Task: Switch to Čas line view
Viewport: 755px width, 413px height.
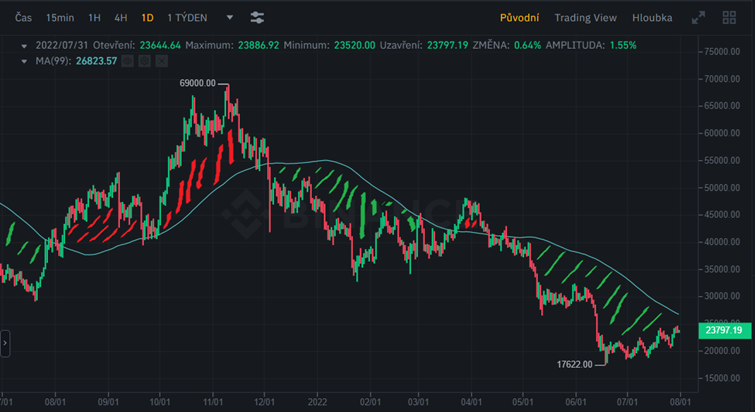Action: 23,18
